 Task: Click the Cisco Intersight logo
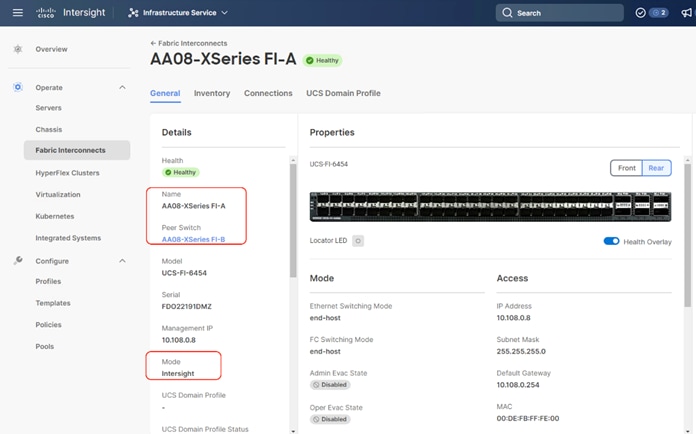pos(71,13)
